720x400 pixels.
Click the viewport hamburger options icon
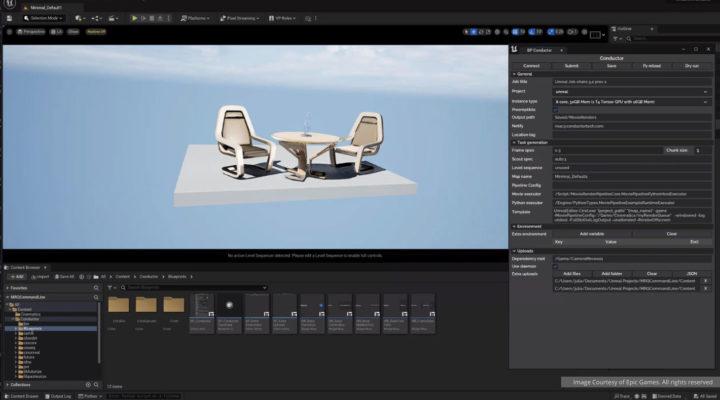pyautogui.click(x=9, y=32)
